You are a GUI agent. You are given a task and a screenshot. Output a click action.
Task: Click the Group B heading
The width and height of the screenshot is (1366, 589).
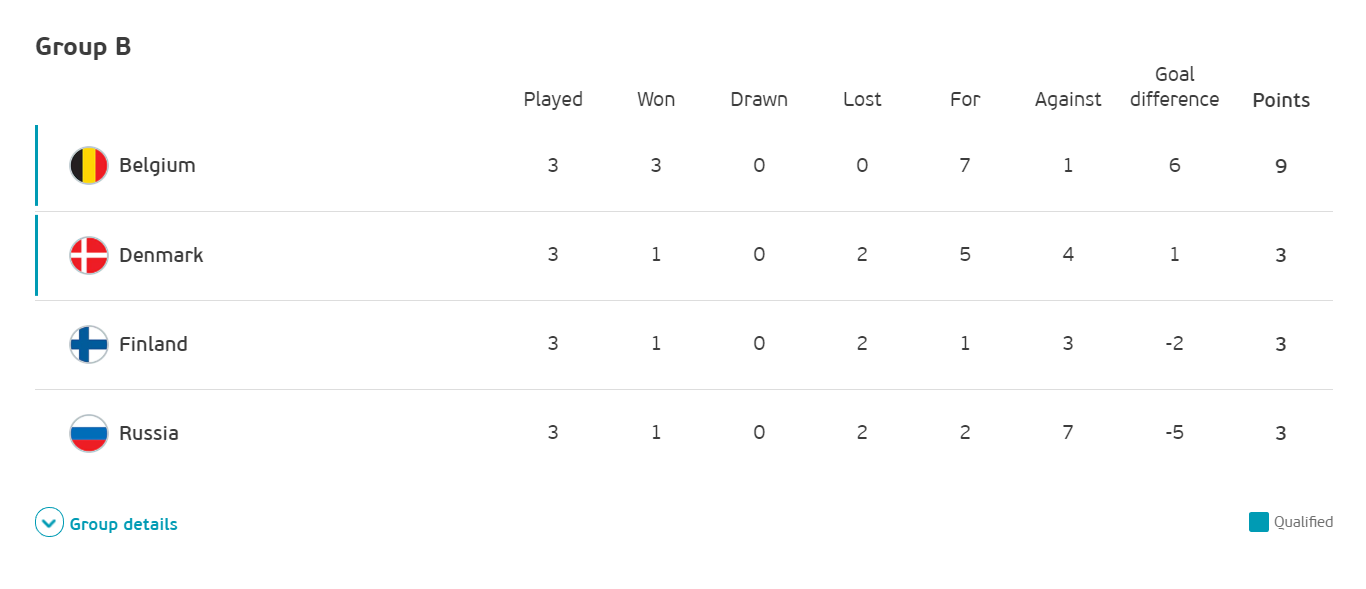[83, 47]
